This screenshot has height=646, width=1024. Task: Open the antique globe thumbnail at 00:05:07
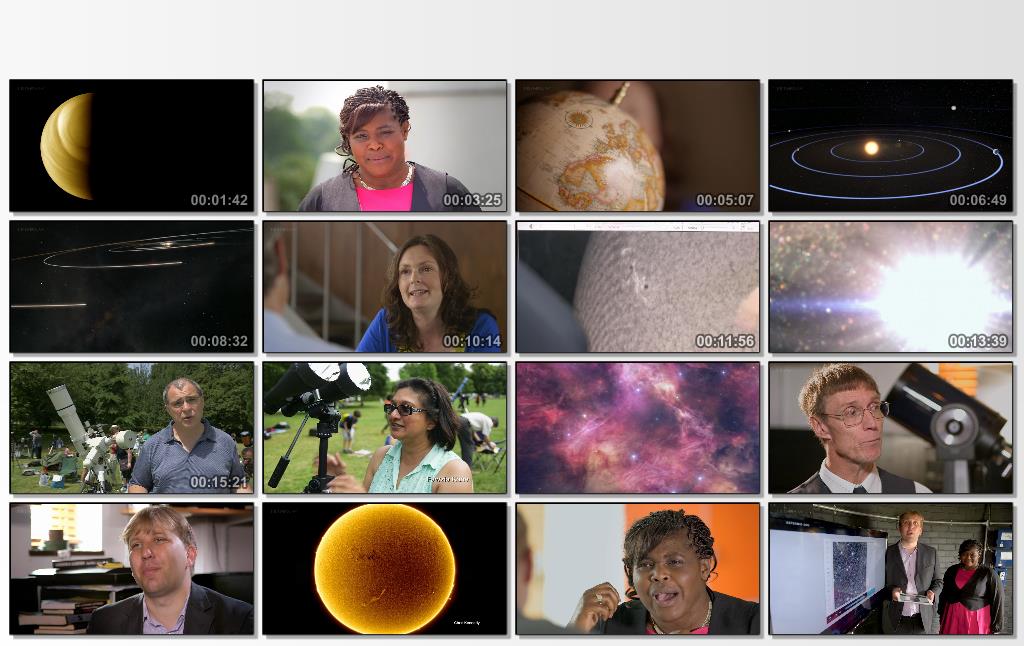point(637,146)
